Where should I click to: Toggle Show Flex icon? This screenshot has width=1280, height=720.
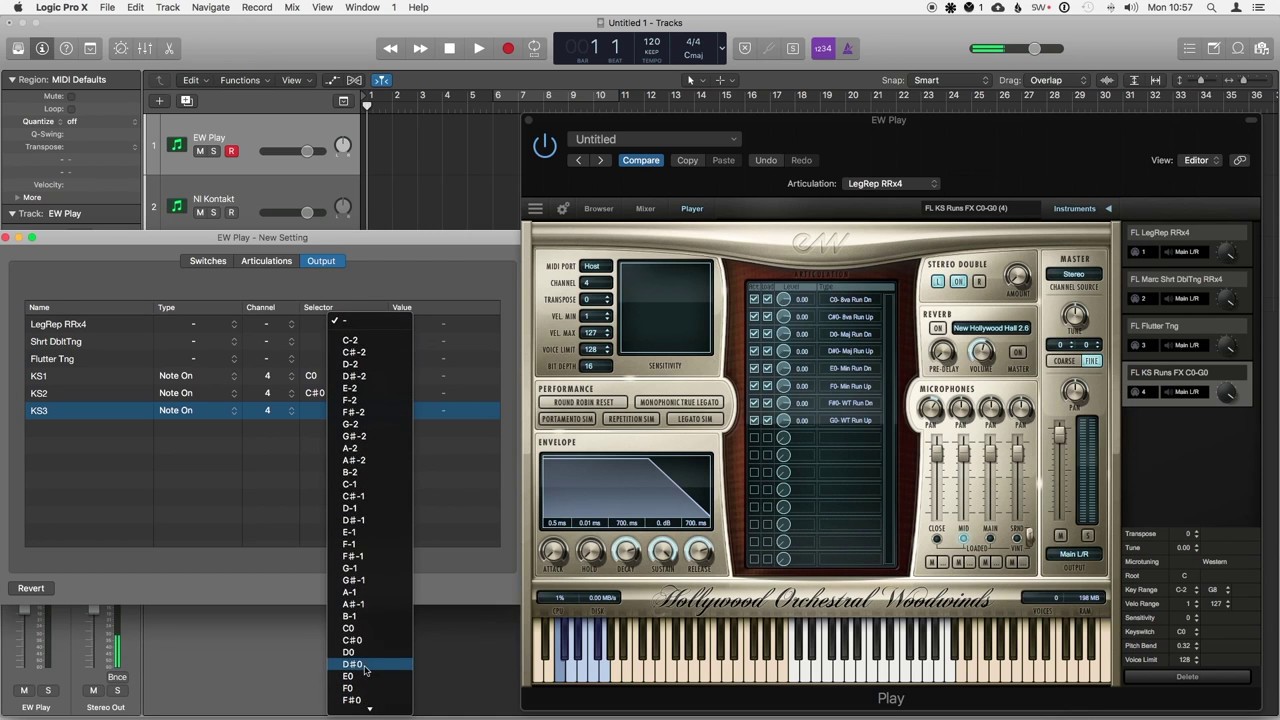tap(354, 80)
